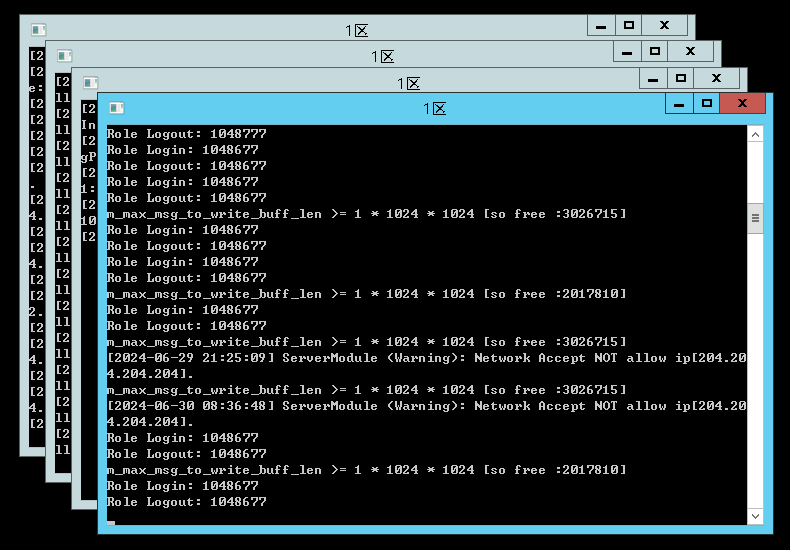
Task: Open the system icon of the second-from-back console window
Action: [64, 57]
